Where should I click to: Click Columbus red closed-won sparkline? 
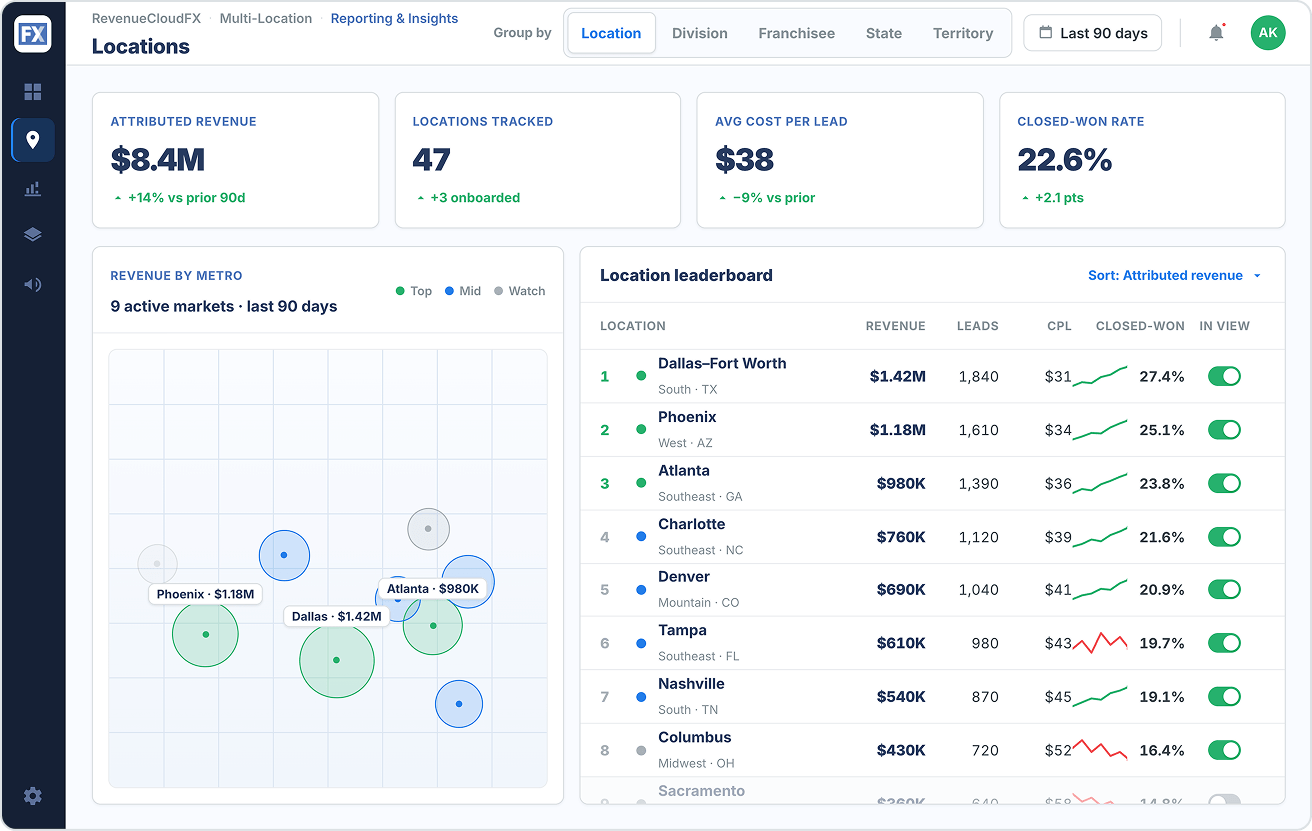1100,750
